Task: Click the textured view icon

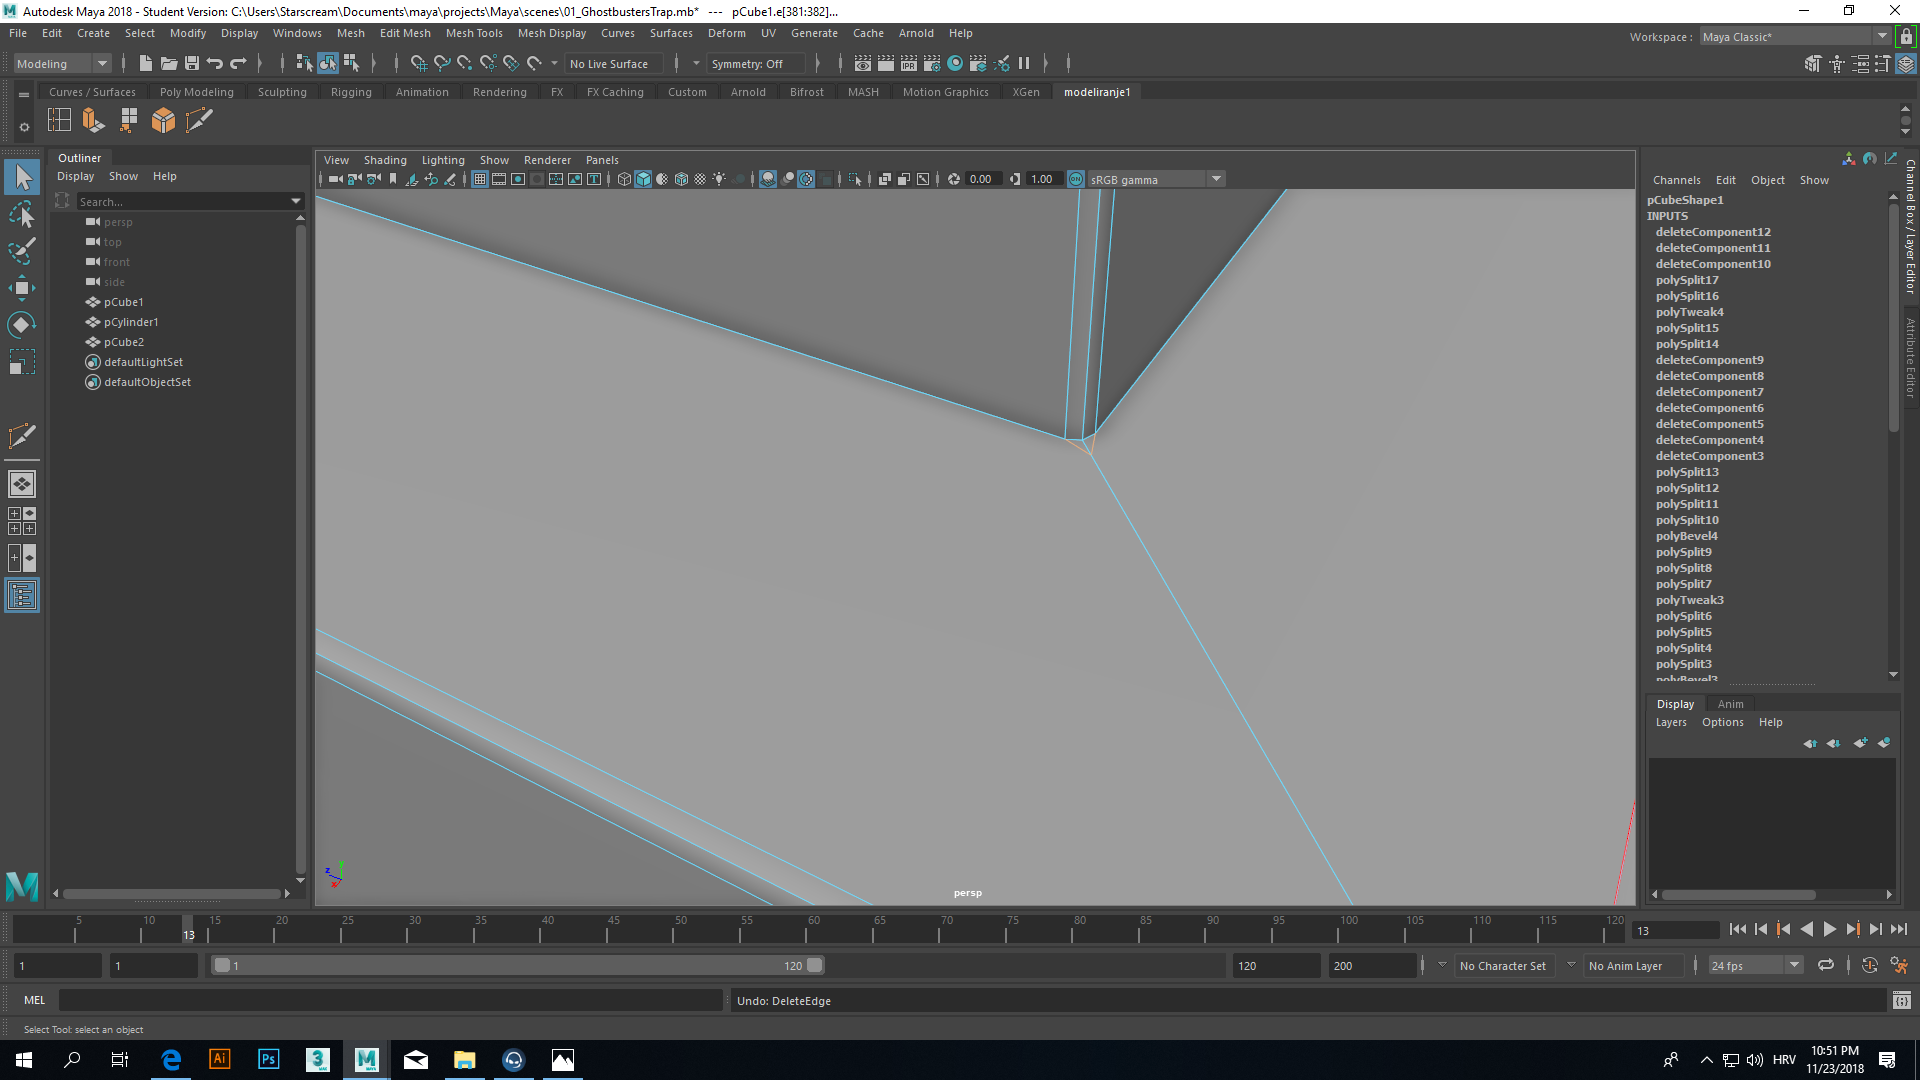Action: click(x=682, y=179)
